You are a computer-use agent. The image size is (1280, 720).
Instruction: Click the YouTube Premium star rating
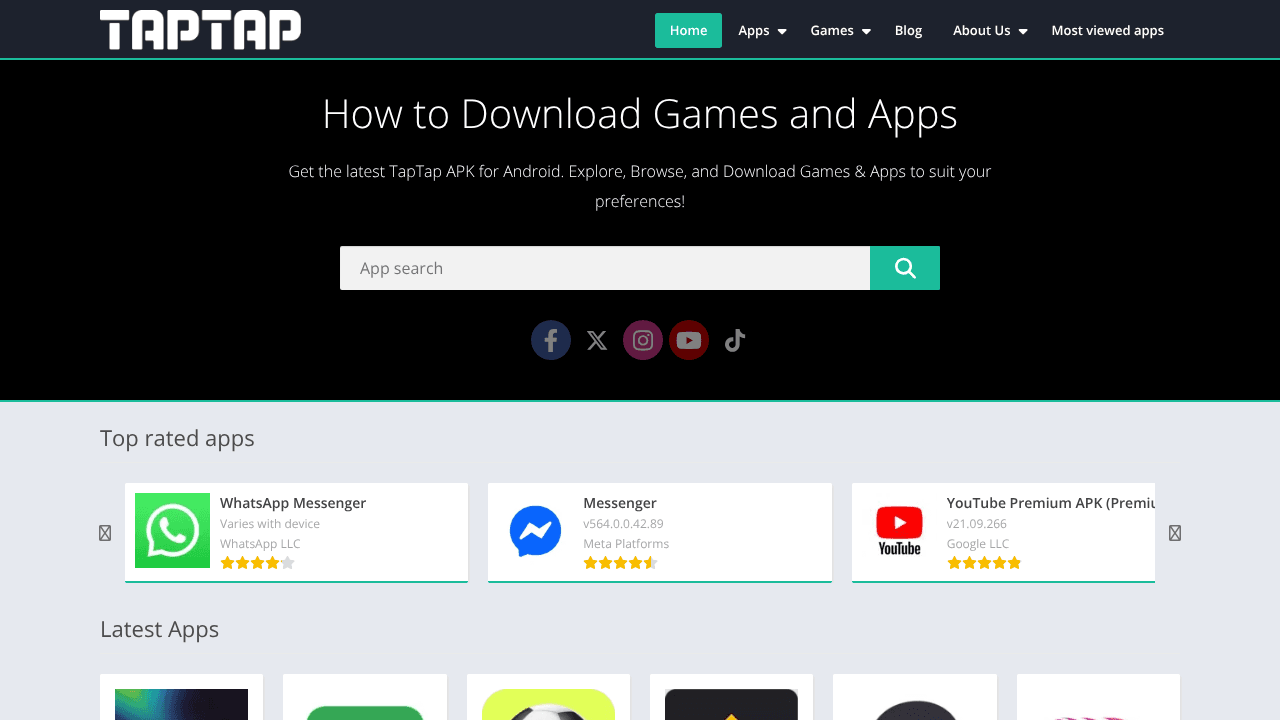click(x=984, y=563)
